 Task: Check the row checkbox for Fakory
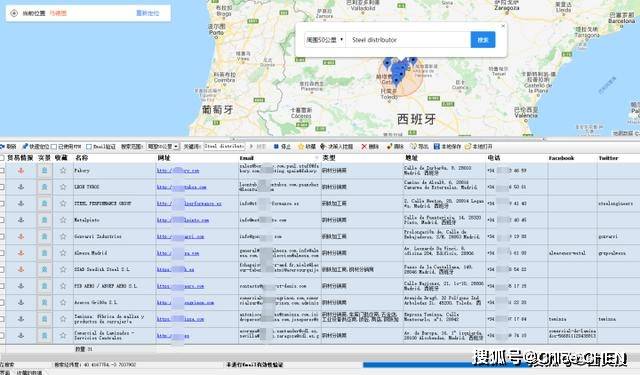point(2,171)
